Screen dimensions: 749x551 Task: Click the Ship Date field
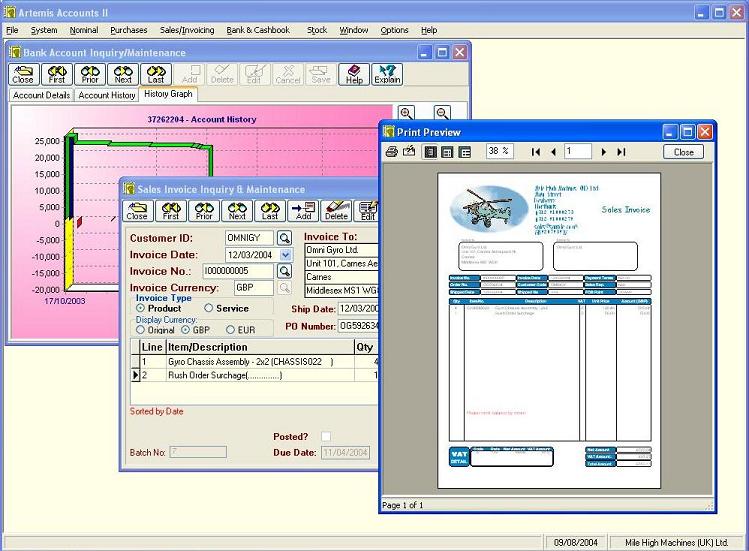coord(358,309)
